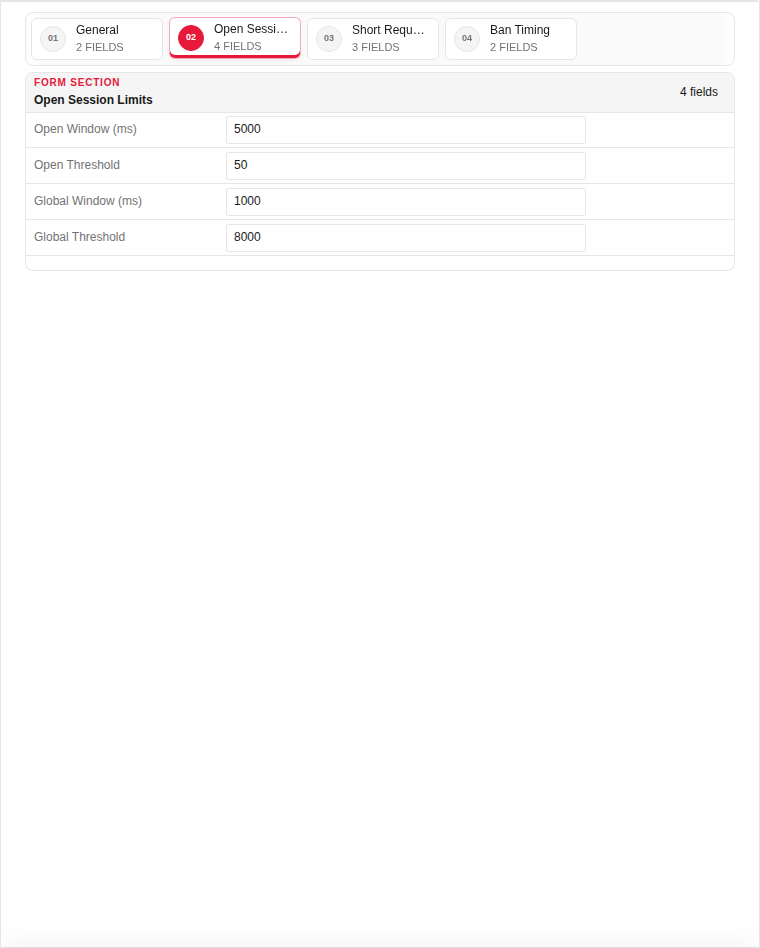Screen dimensions: 760x948
Task: Open the Short Requests tab
Action: coord(372,39)
